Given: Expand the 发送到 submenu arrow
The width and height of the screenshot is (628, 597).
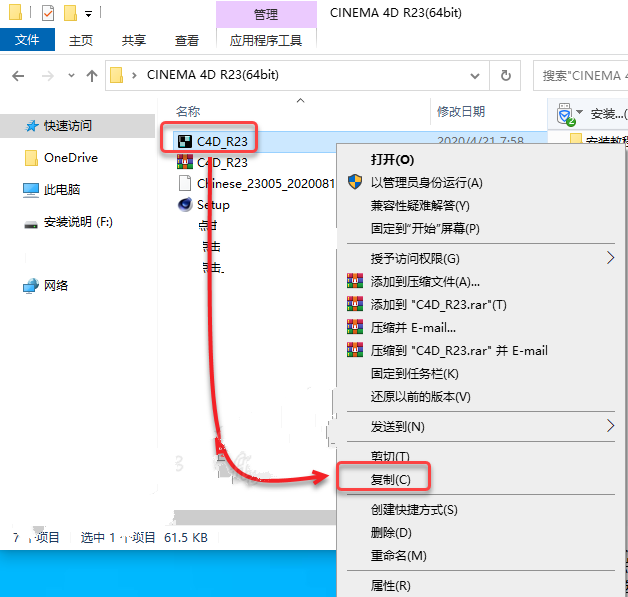Looking at the screenshot, I should click(610, 426).
